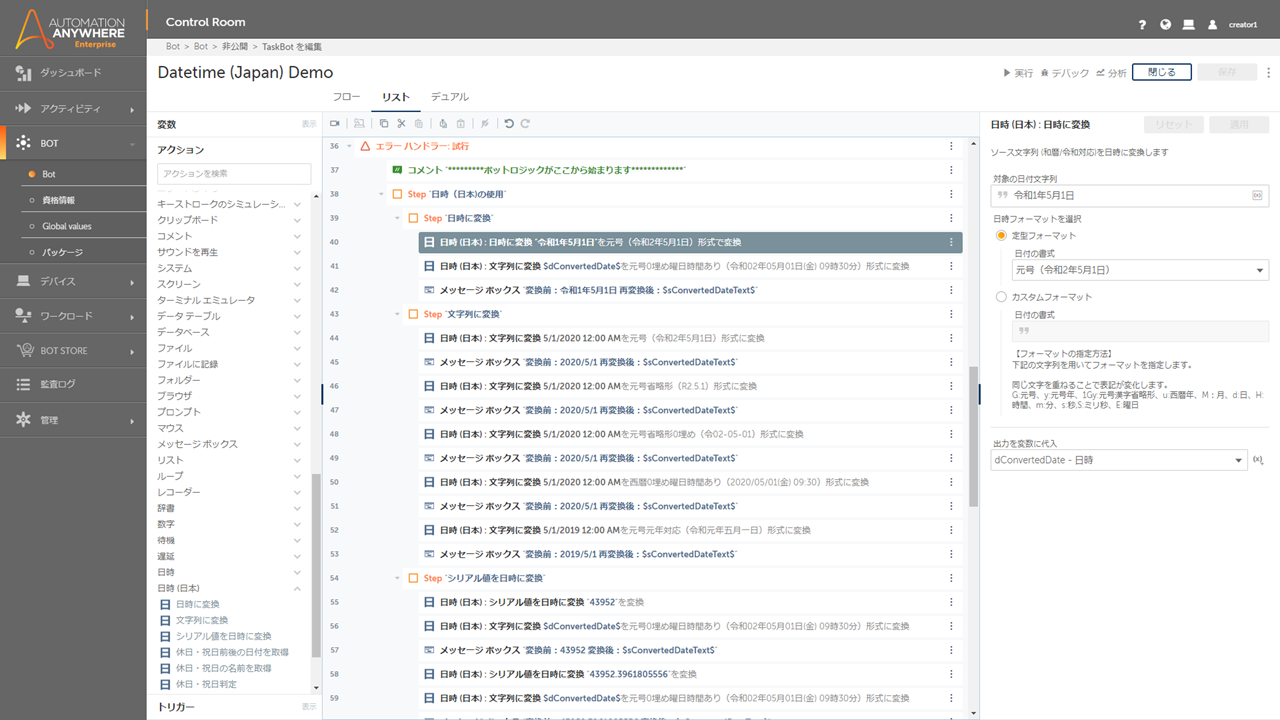Click the task list vertical scrollbar
This screenshot has width=1280, height=720.
click(972, 438)
